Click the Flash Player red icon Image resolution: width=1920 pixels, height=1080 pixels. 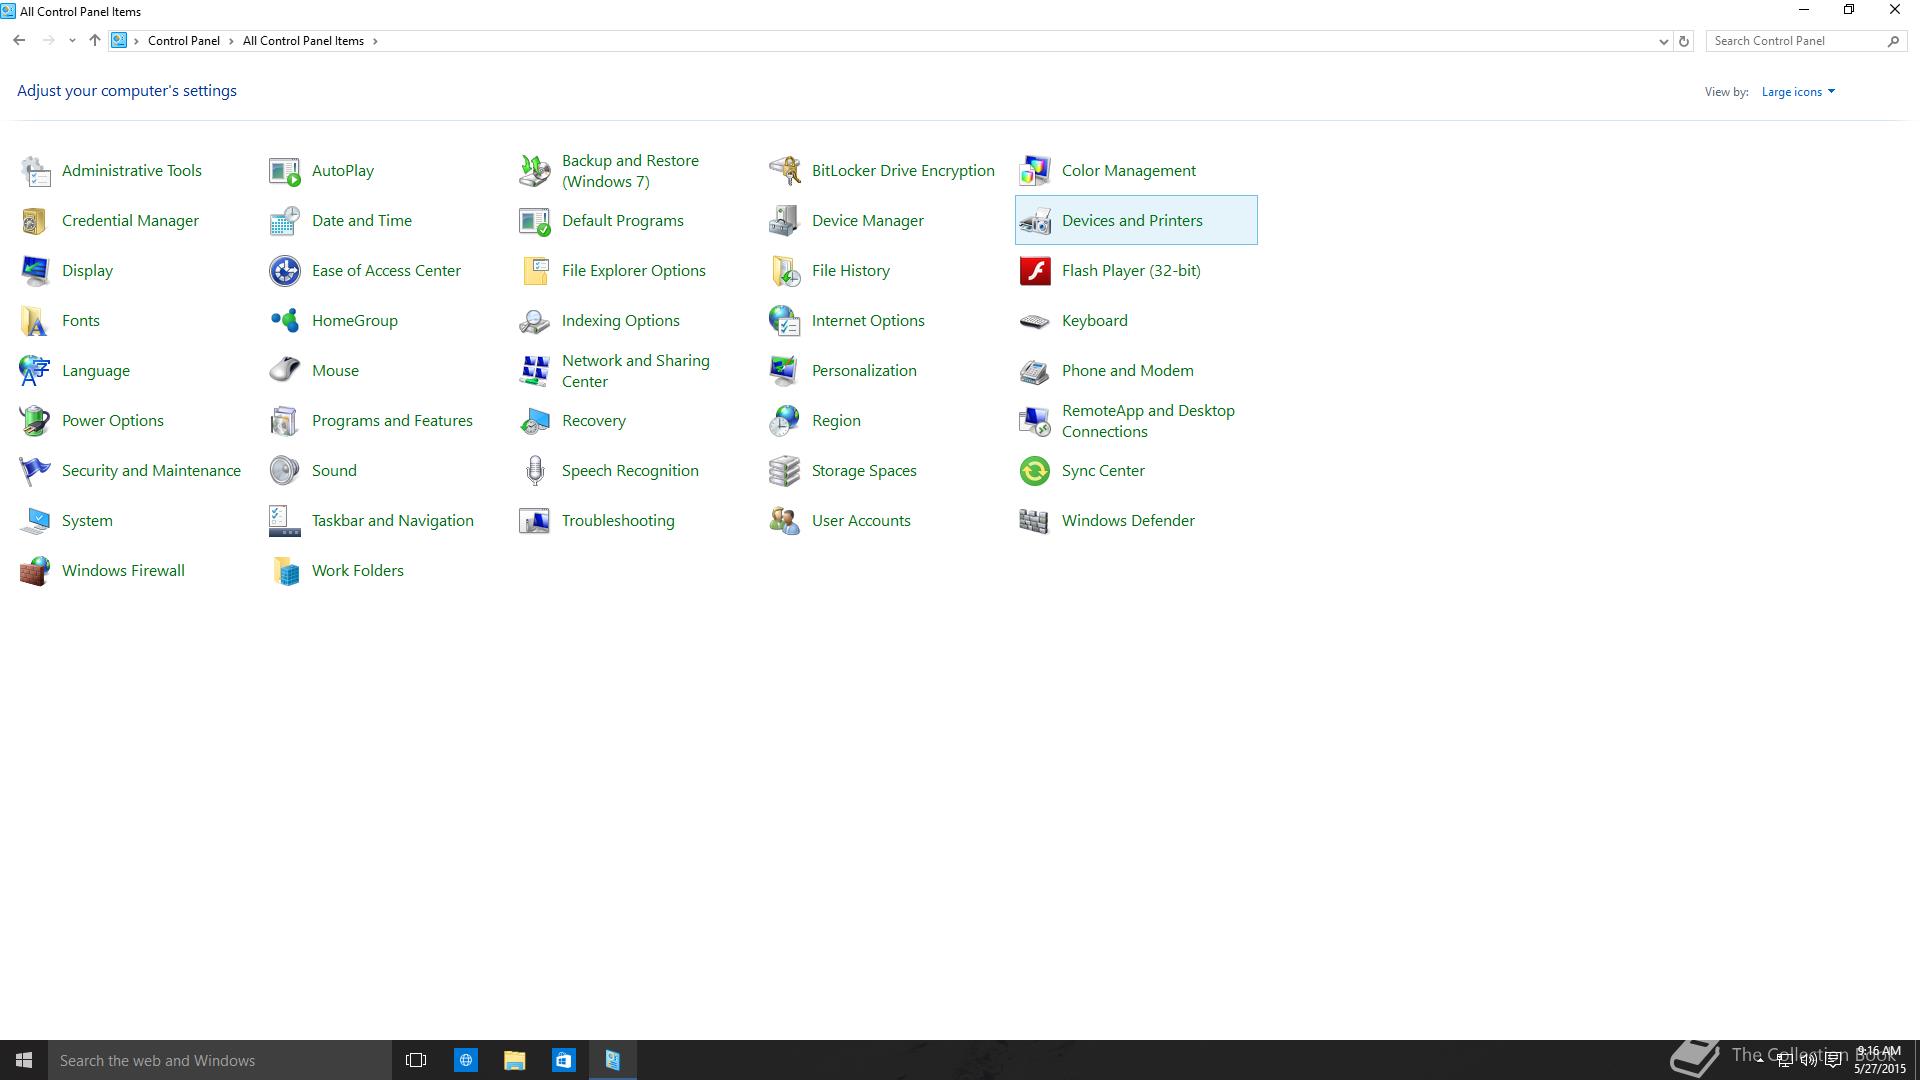(x=1035, y=271)
